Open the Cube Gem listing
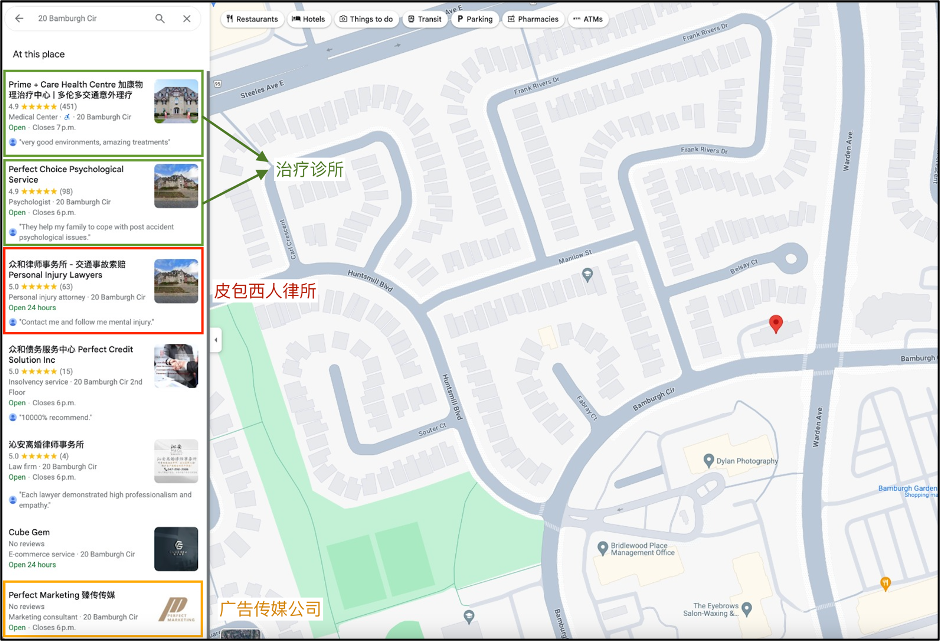This screenshot has height=642, width=940. (x=103, y=548)
